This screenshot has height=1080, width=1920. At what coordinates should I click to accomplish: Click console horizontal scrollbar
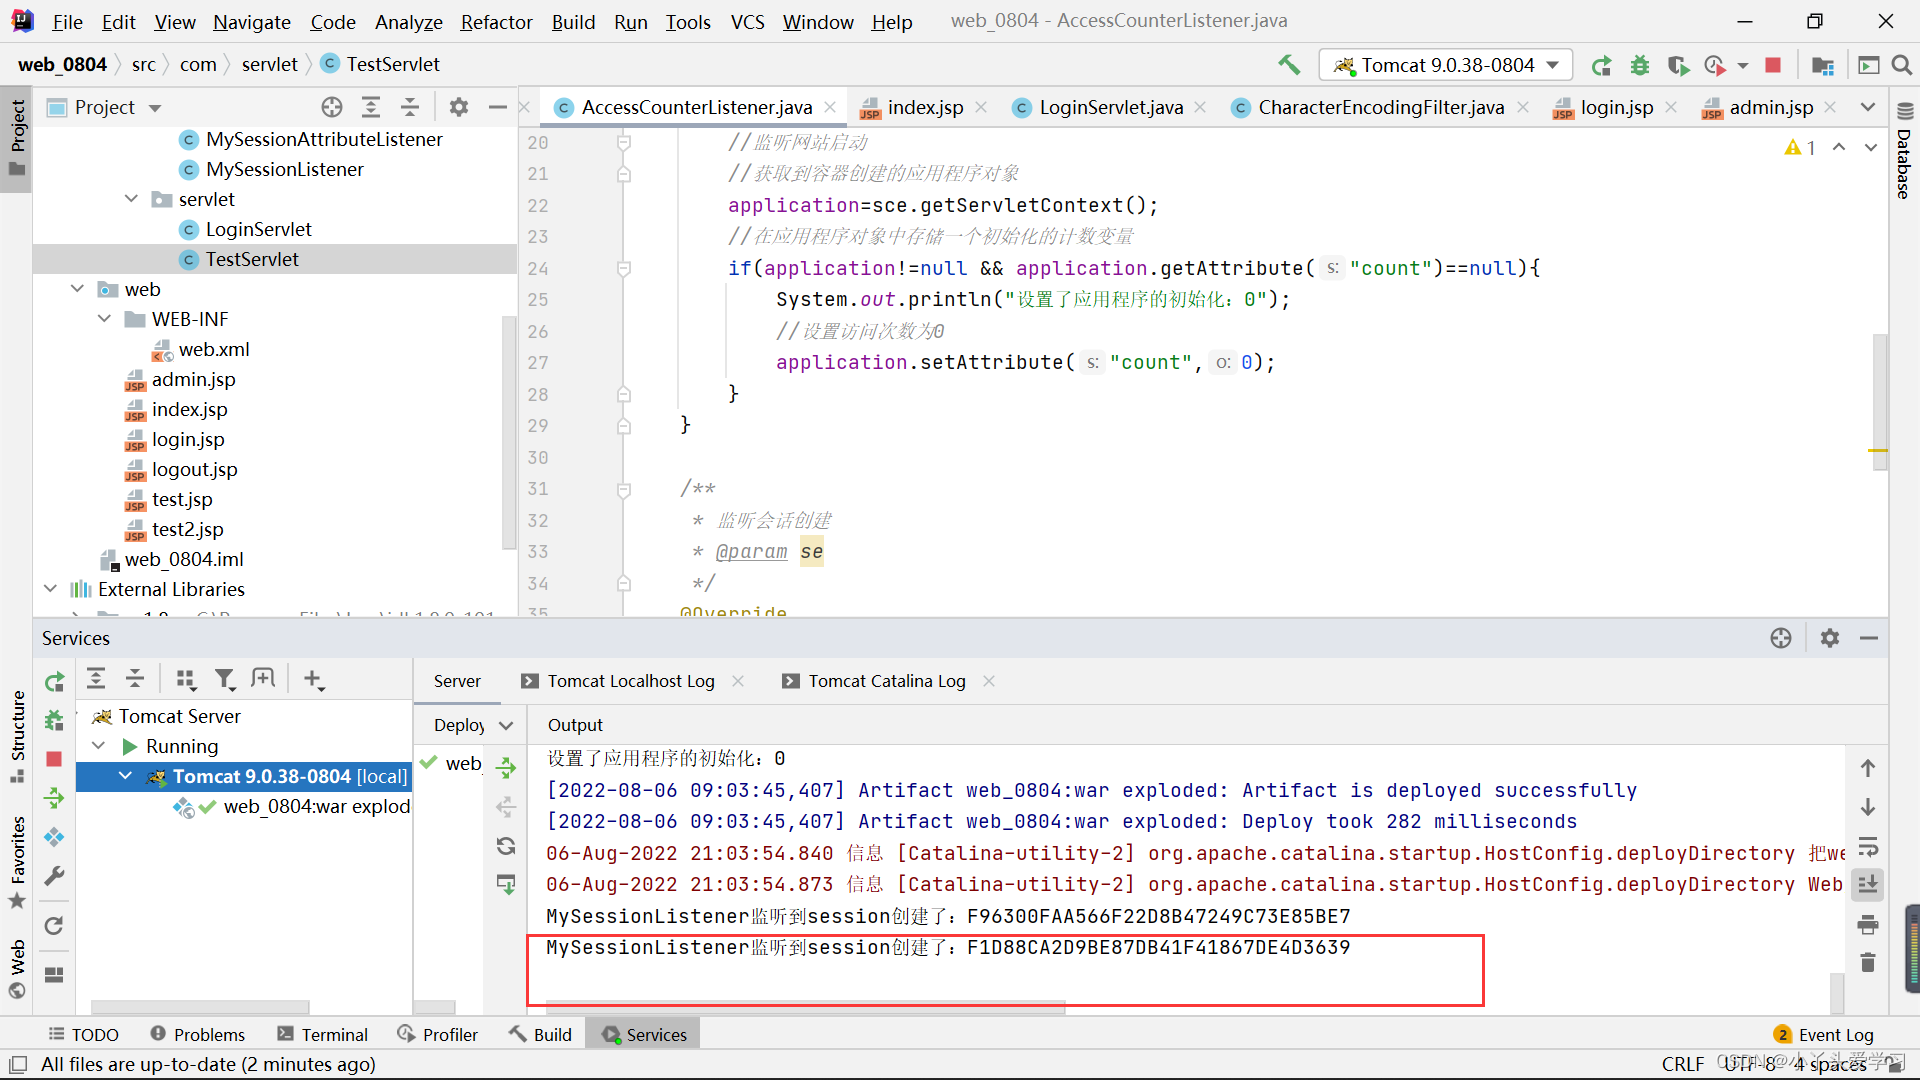pos(805,1009)
